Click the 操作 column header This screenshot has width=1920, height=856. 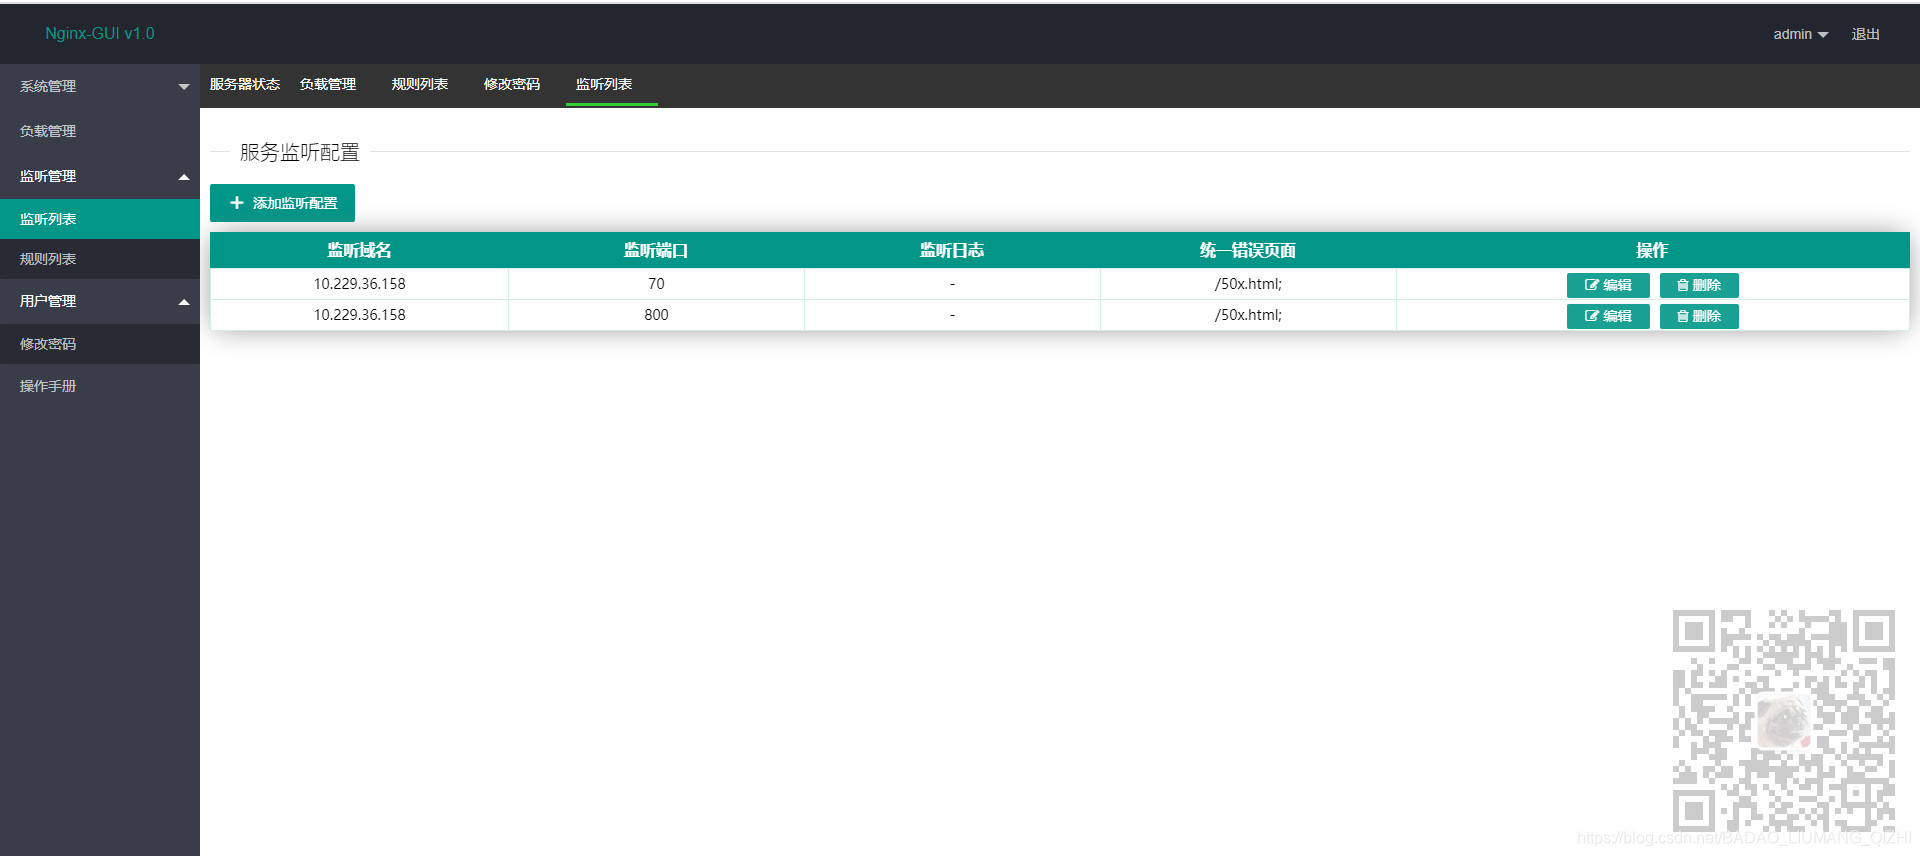pos(1652,250)
